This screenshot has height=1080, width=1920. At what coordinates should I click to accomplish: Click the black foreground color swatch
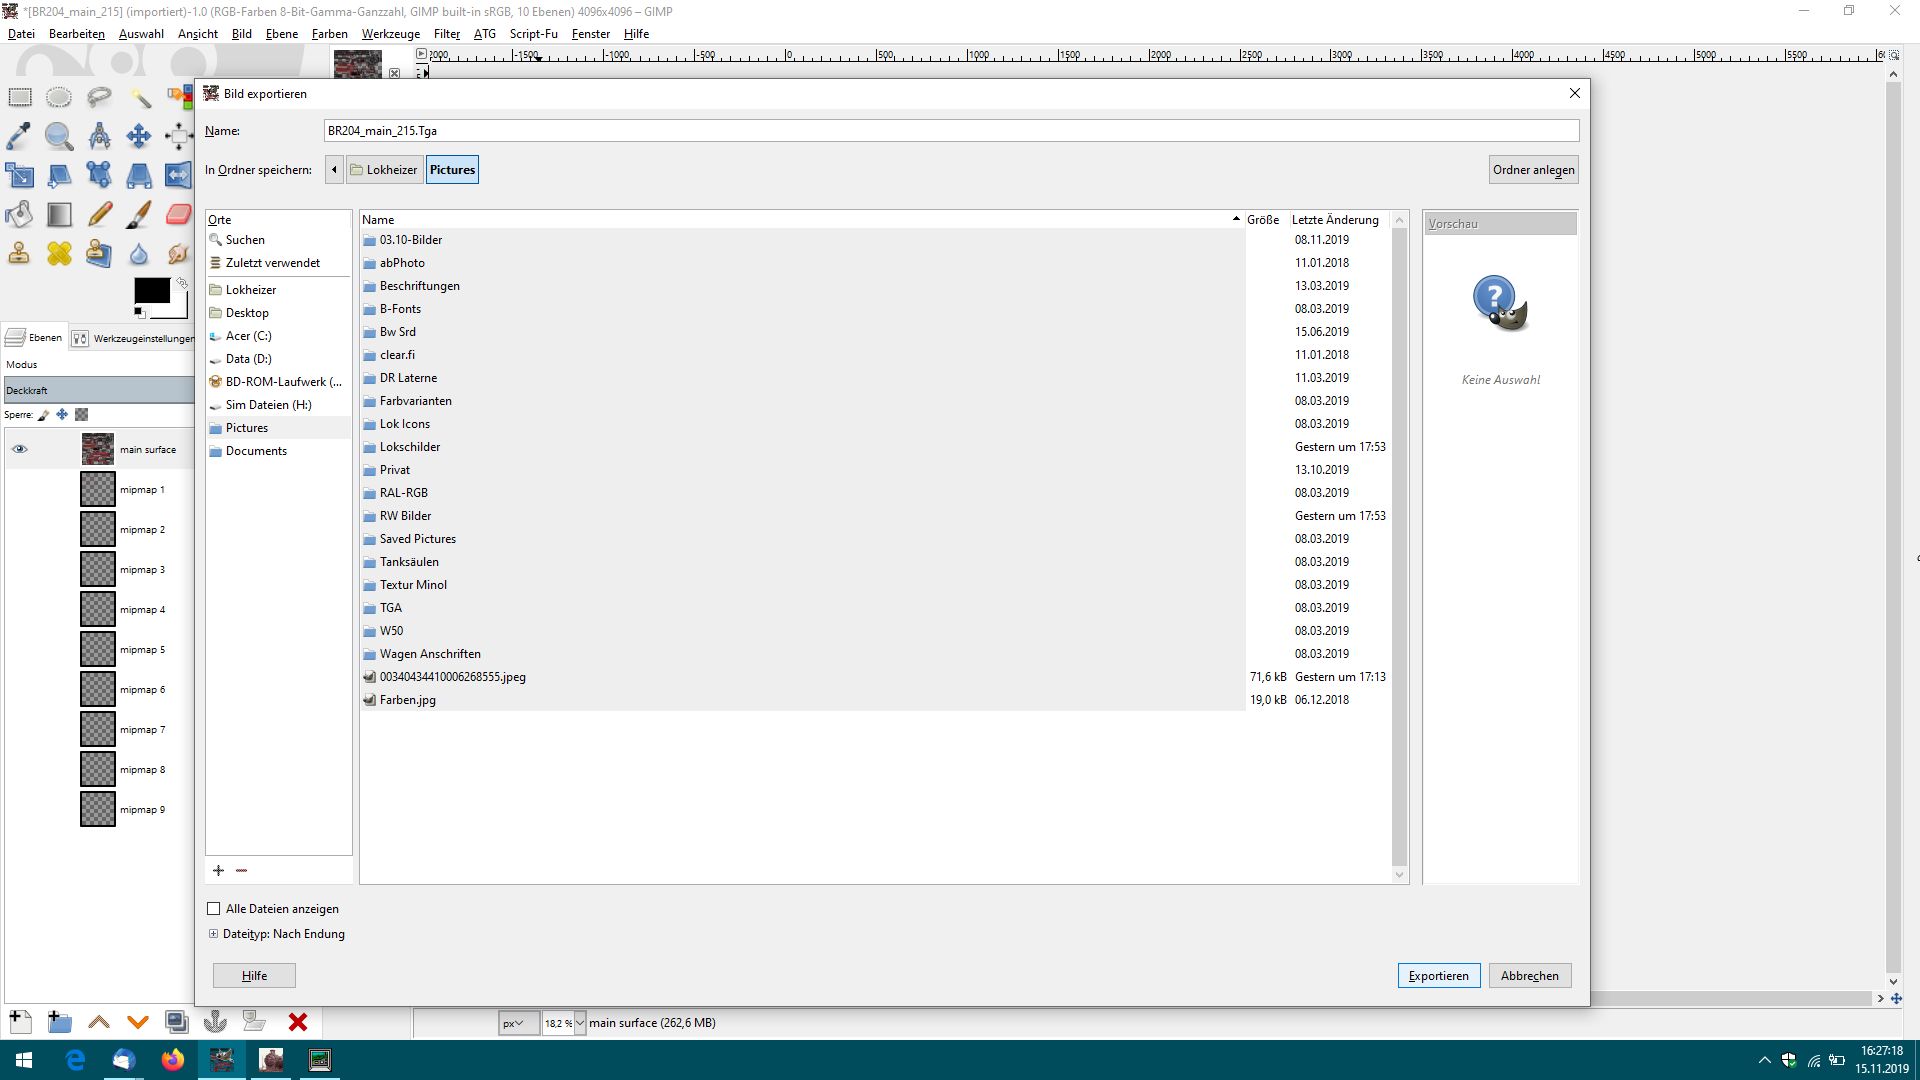[x=151, y=291]
